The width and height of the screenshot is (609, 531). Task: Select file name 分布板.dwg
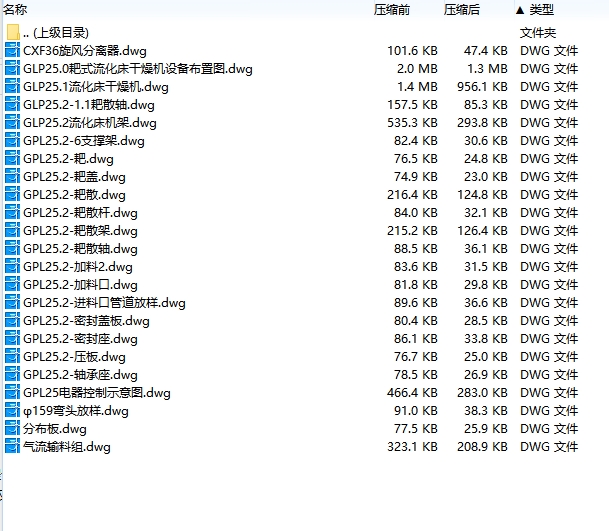(55, 429)
